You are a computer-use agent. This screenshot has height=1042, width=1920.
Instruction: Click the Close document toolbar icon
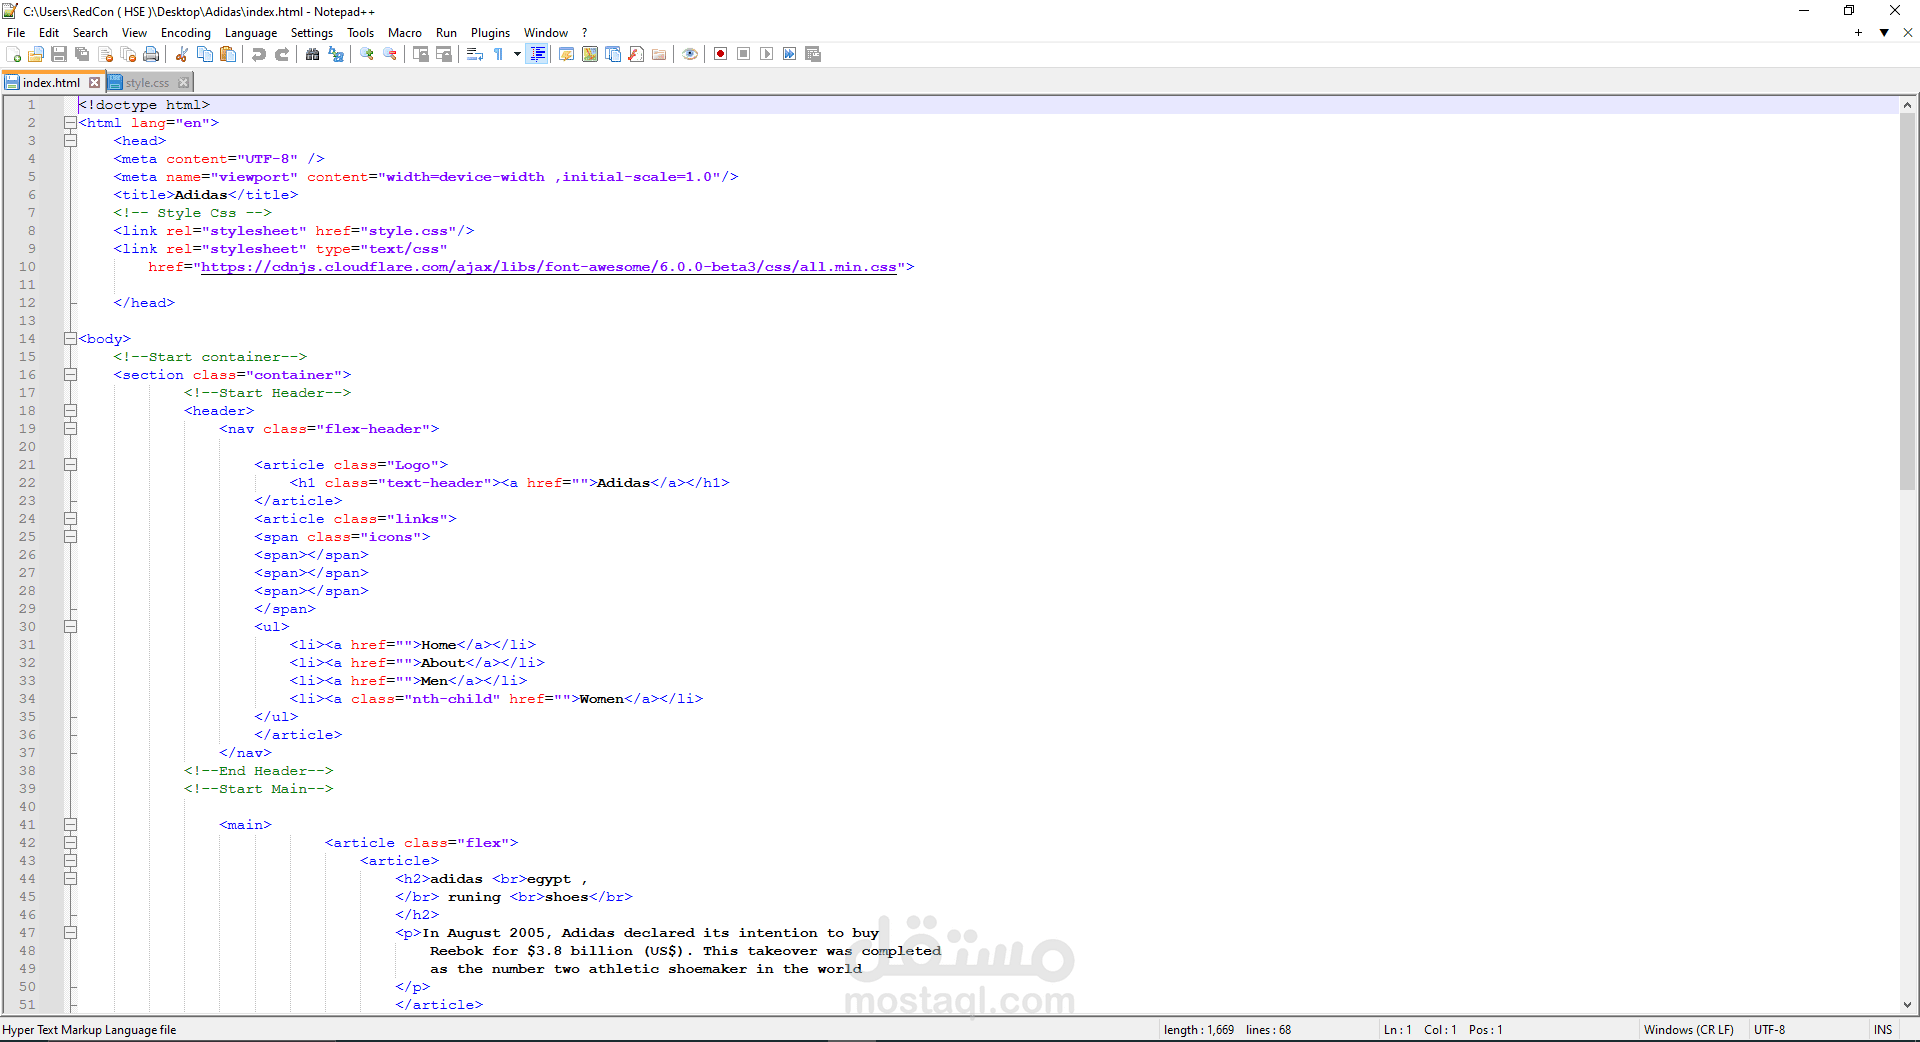[x=105, y=54]
